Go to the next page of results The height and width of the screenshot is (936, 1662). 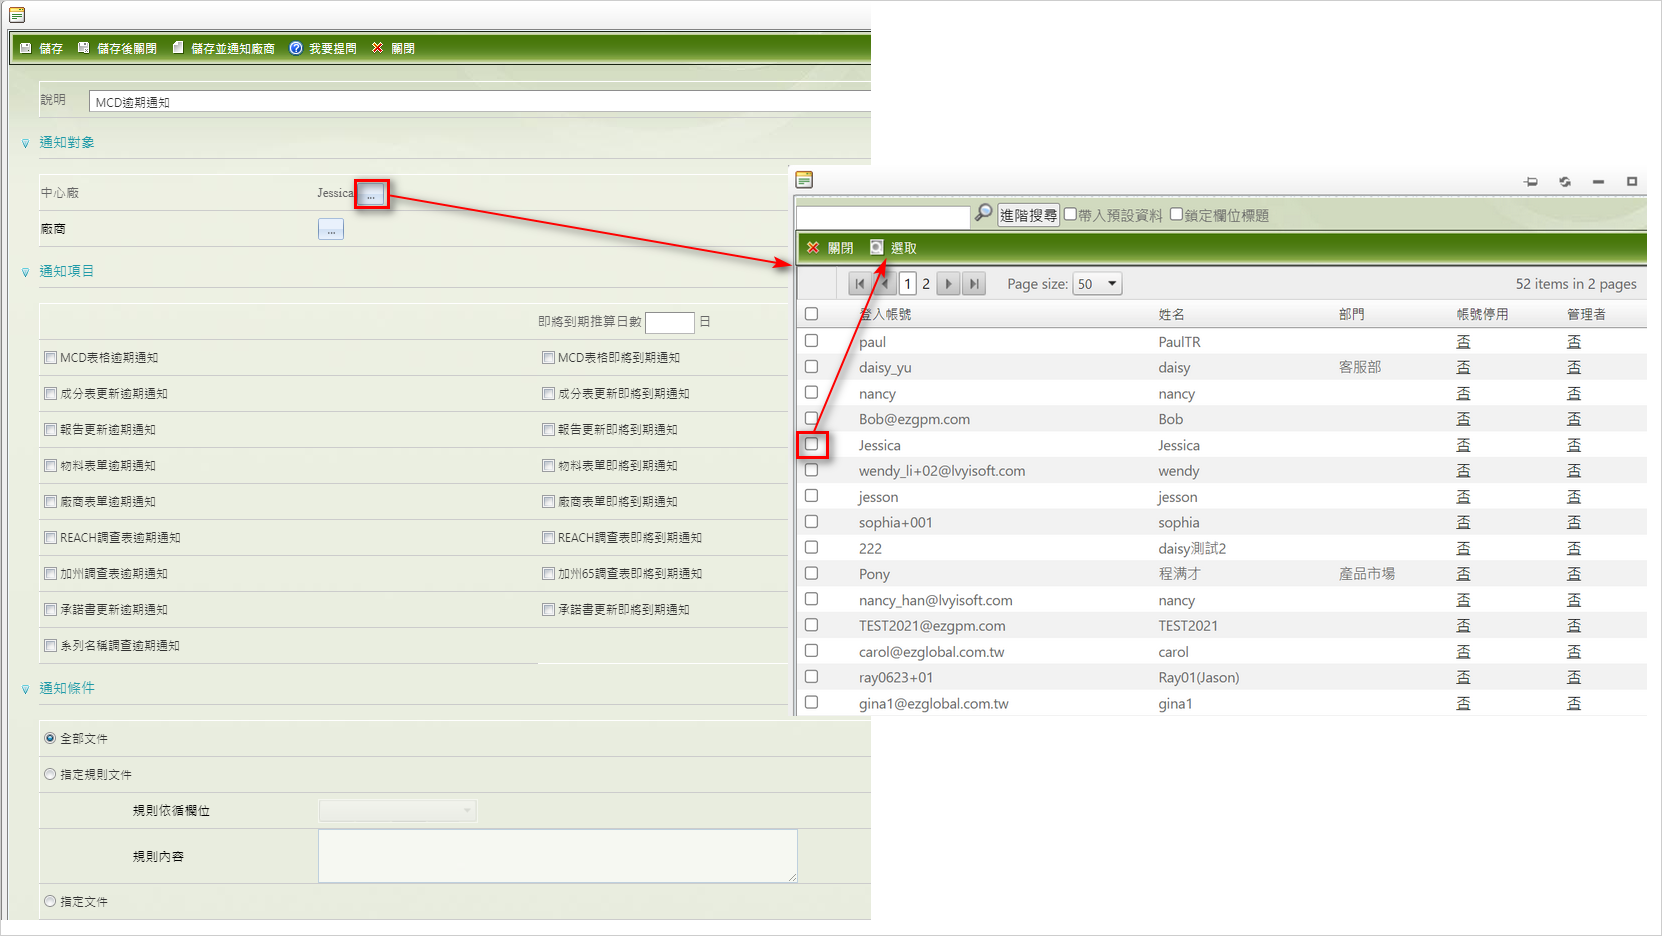[x=949, y=284]
